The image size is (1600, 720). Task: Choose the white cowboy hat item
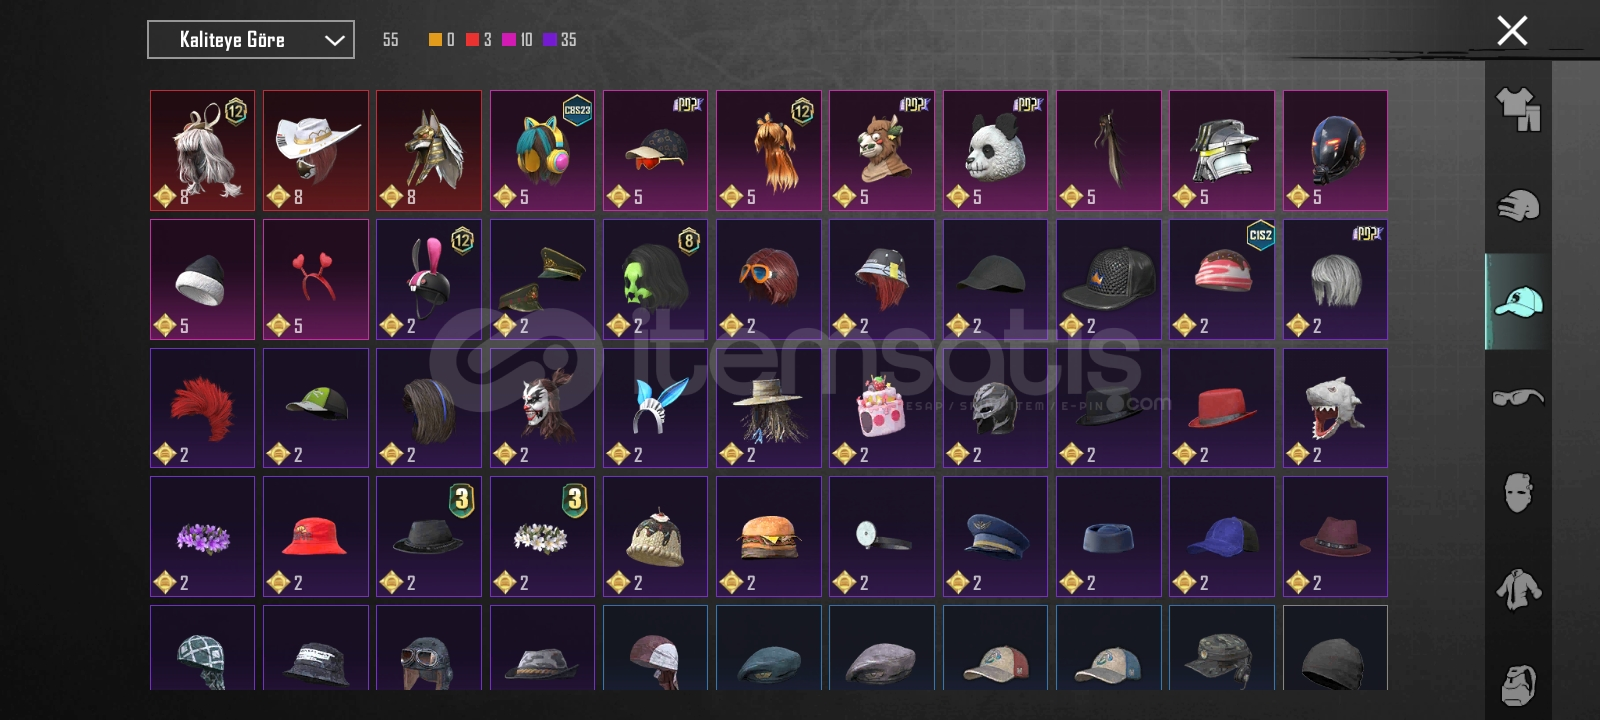pos(316,151)
